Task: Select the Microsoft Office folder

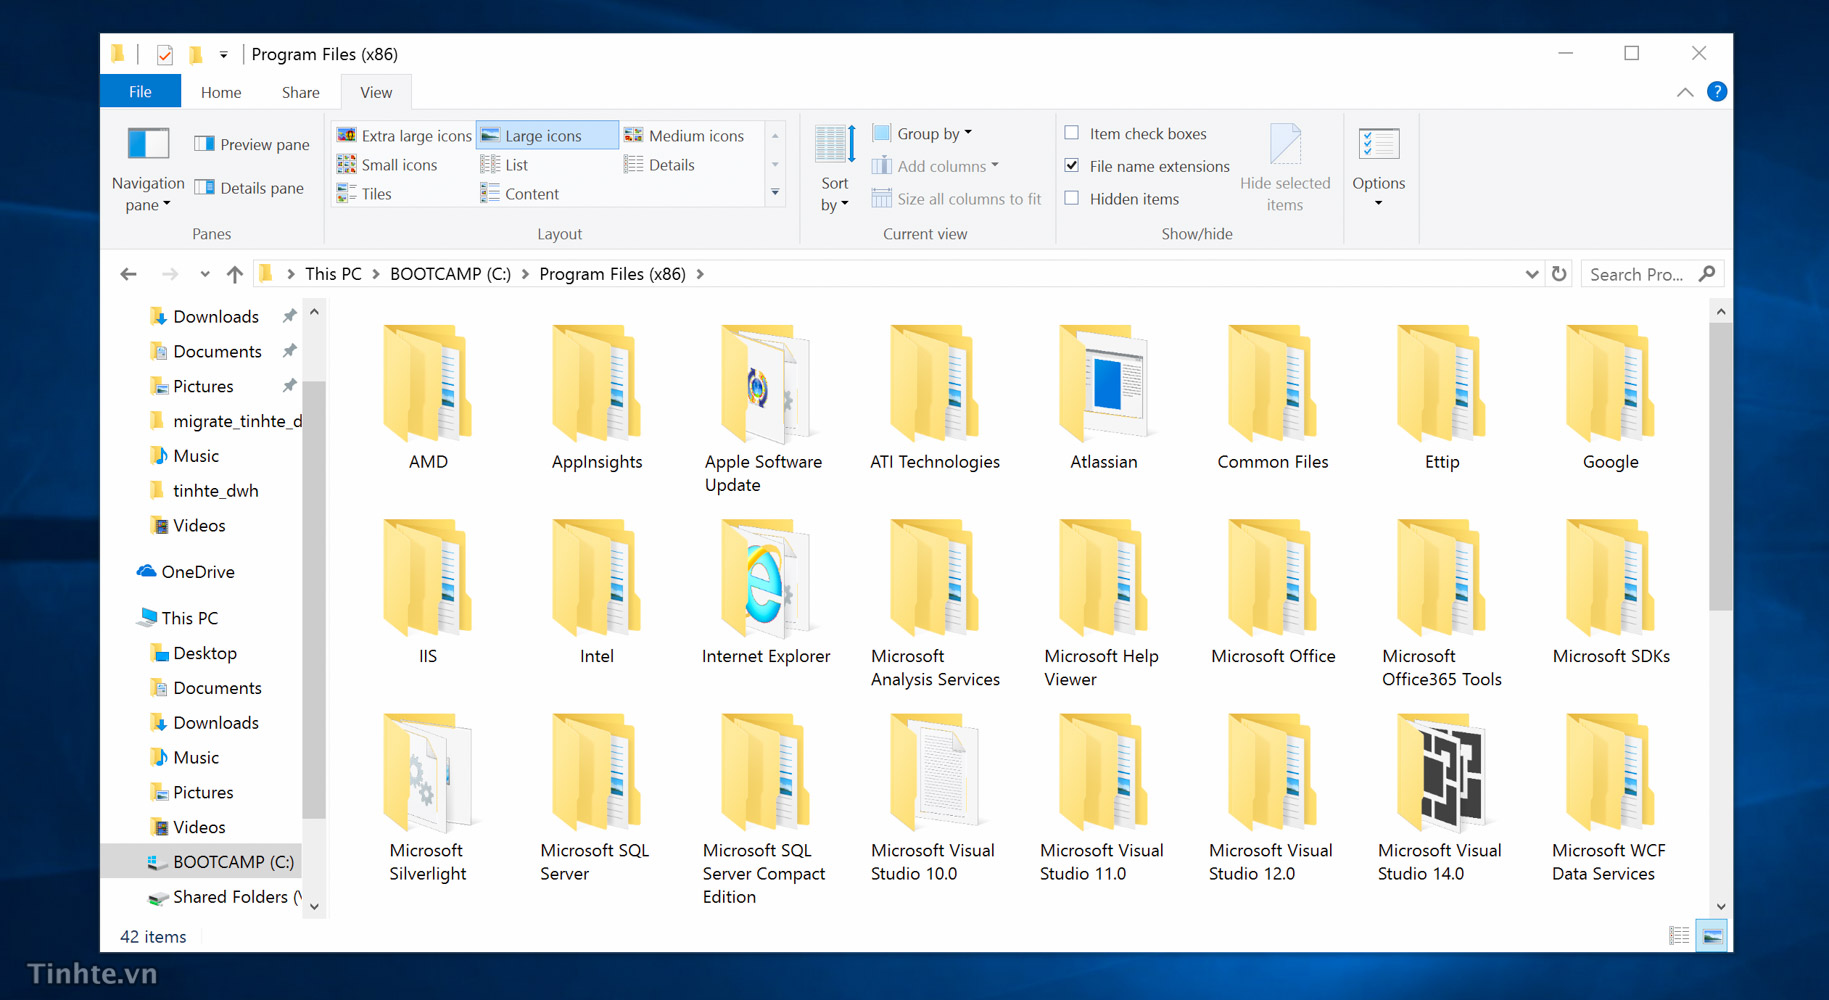Action: [1272, 592]
